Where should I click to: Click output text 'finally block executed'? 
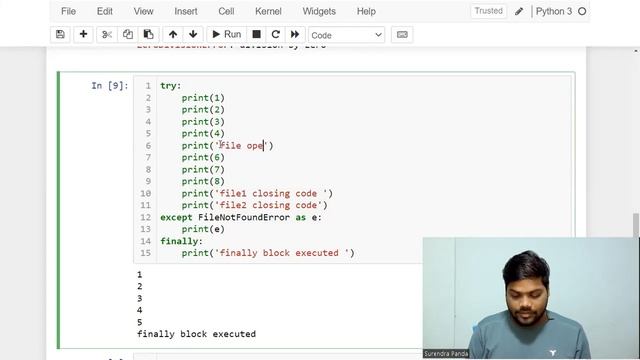(x=196, y=334)
